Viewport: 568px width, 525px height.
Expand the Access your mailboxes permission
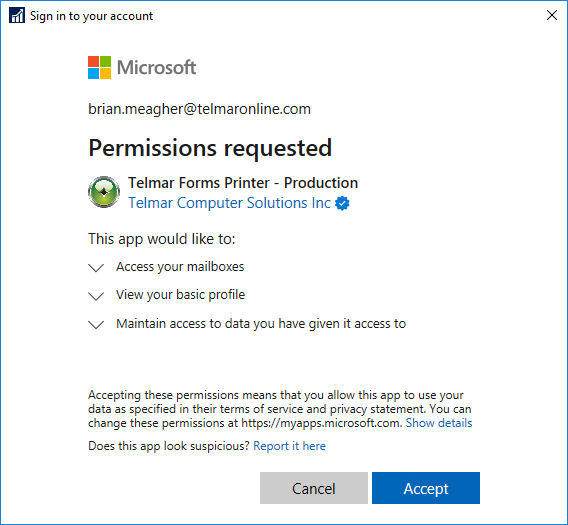[x=96, y=268]
